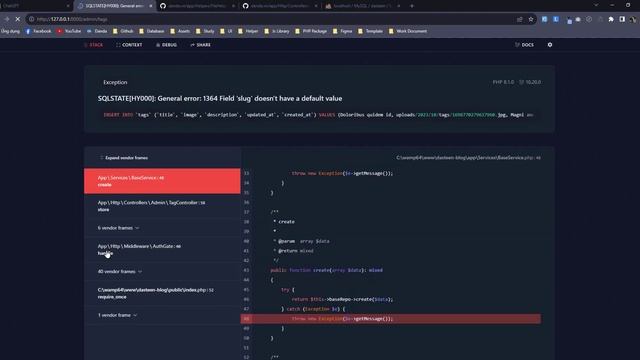The height and width of the screenshot is (360, 640).
Task: Toggle the browser side panel icon
Action: pos(622,19)
